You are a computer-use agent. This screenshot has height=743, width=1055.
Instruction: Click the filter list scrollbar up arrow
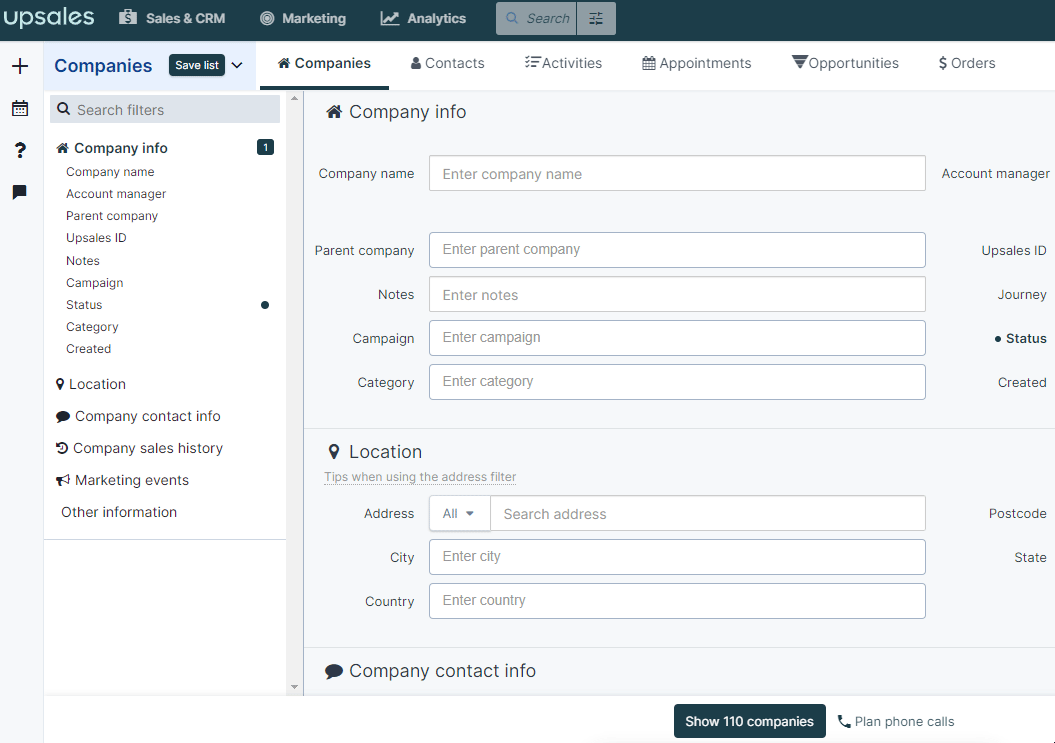(x=294, y=98)
